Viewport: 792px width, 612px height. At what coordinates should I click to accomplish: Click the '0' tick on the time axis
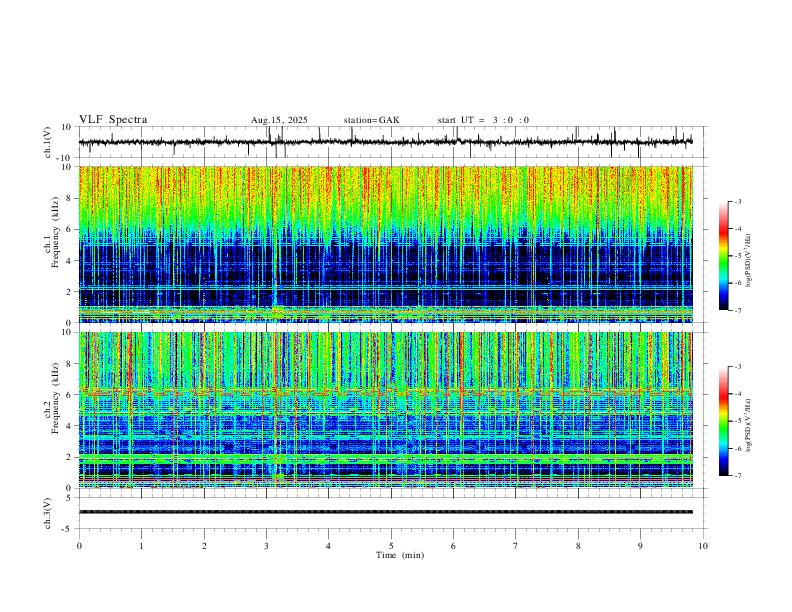(79, 546)
